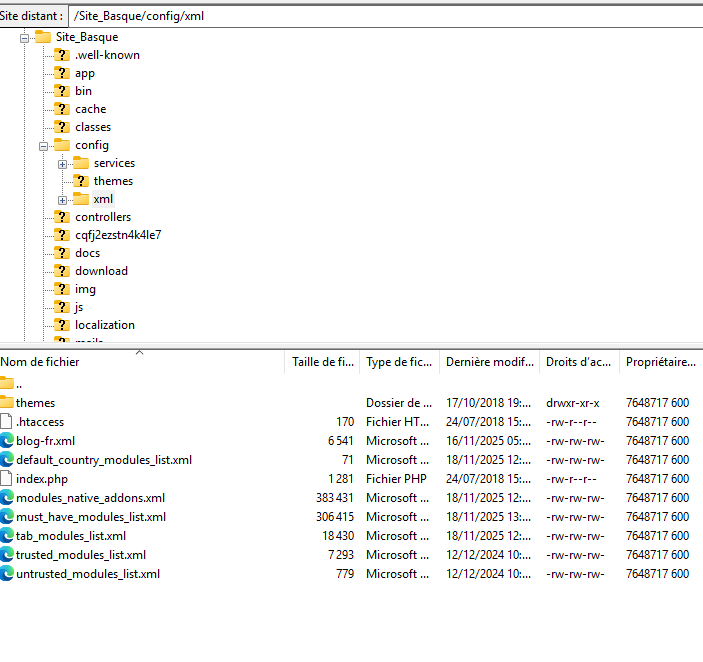Click the must_have_modules_list.xml Edge icon
This screenshot has width=703, height=662.
(x=7, y=517)
